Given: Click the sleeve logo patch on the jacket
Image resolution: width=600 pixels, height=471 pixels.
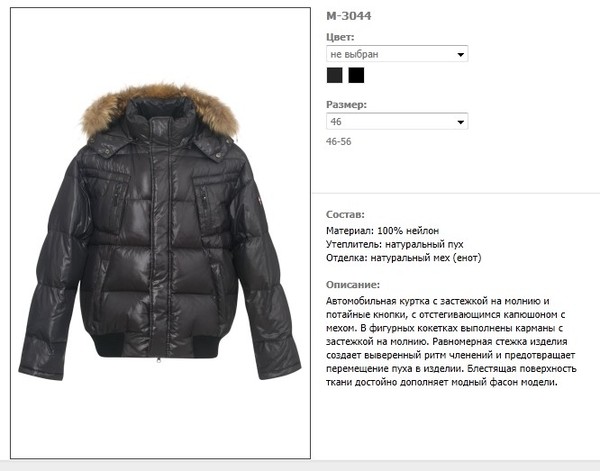Looking at the screenshot, I should click(258, 203).
